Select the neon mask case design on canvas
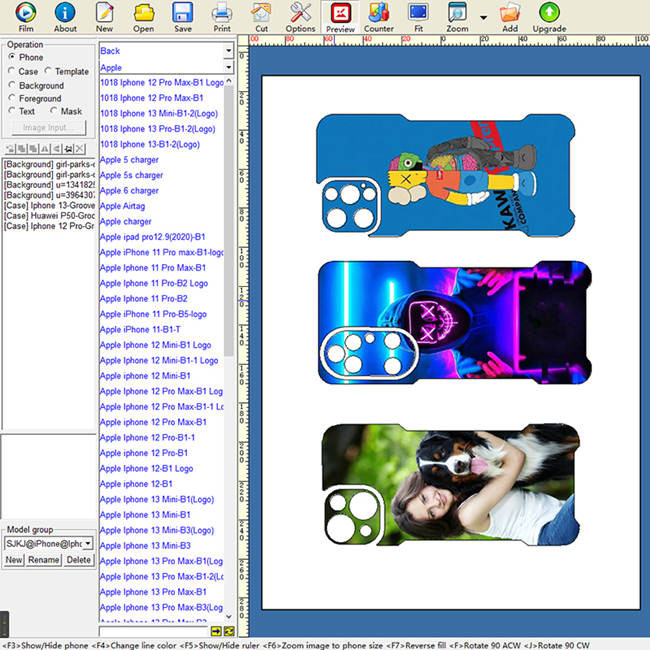Image resolution: width=650 pixels, height=650 pixels. (455, 322)
